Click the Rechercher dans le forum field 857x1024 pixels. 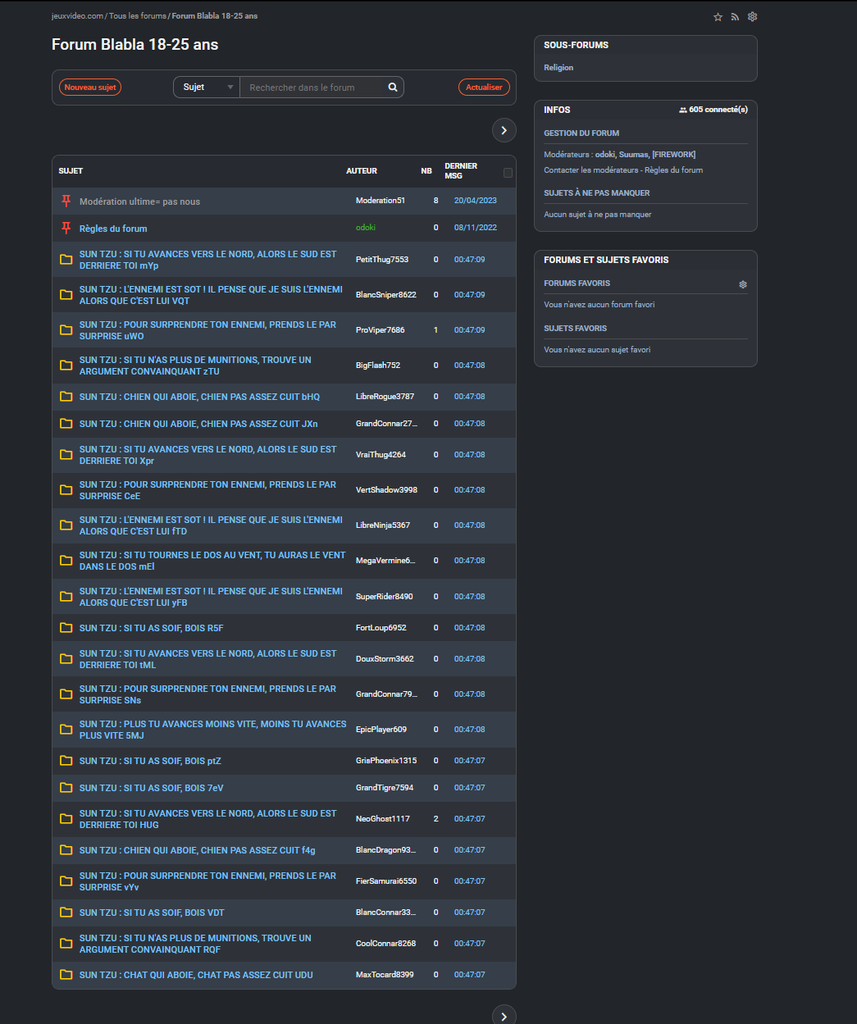click(315, 87)
